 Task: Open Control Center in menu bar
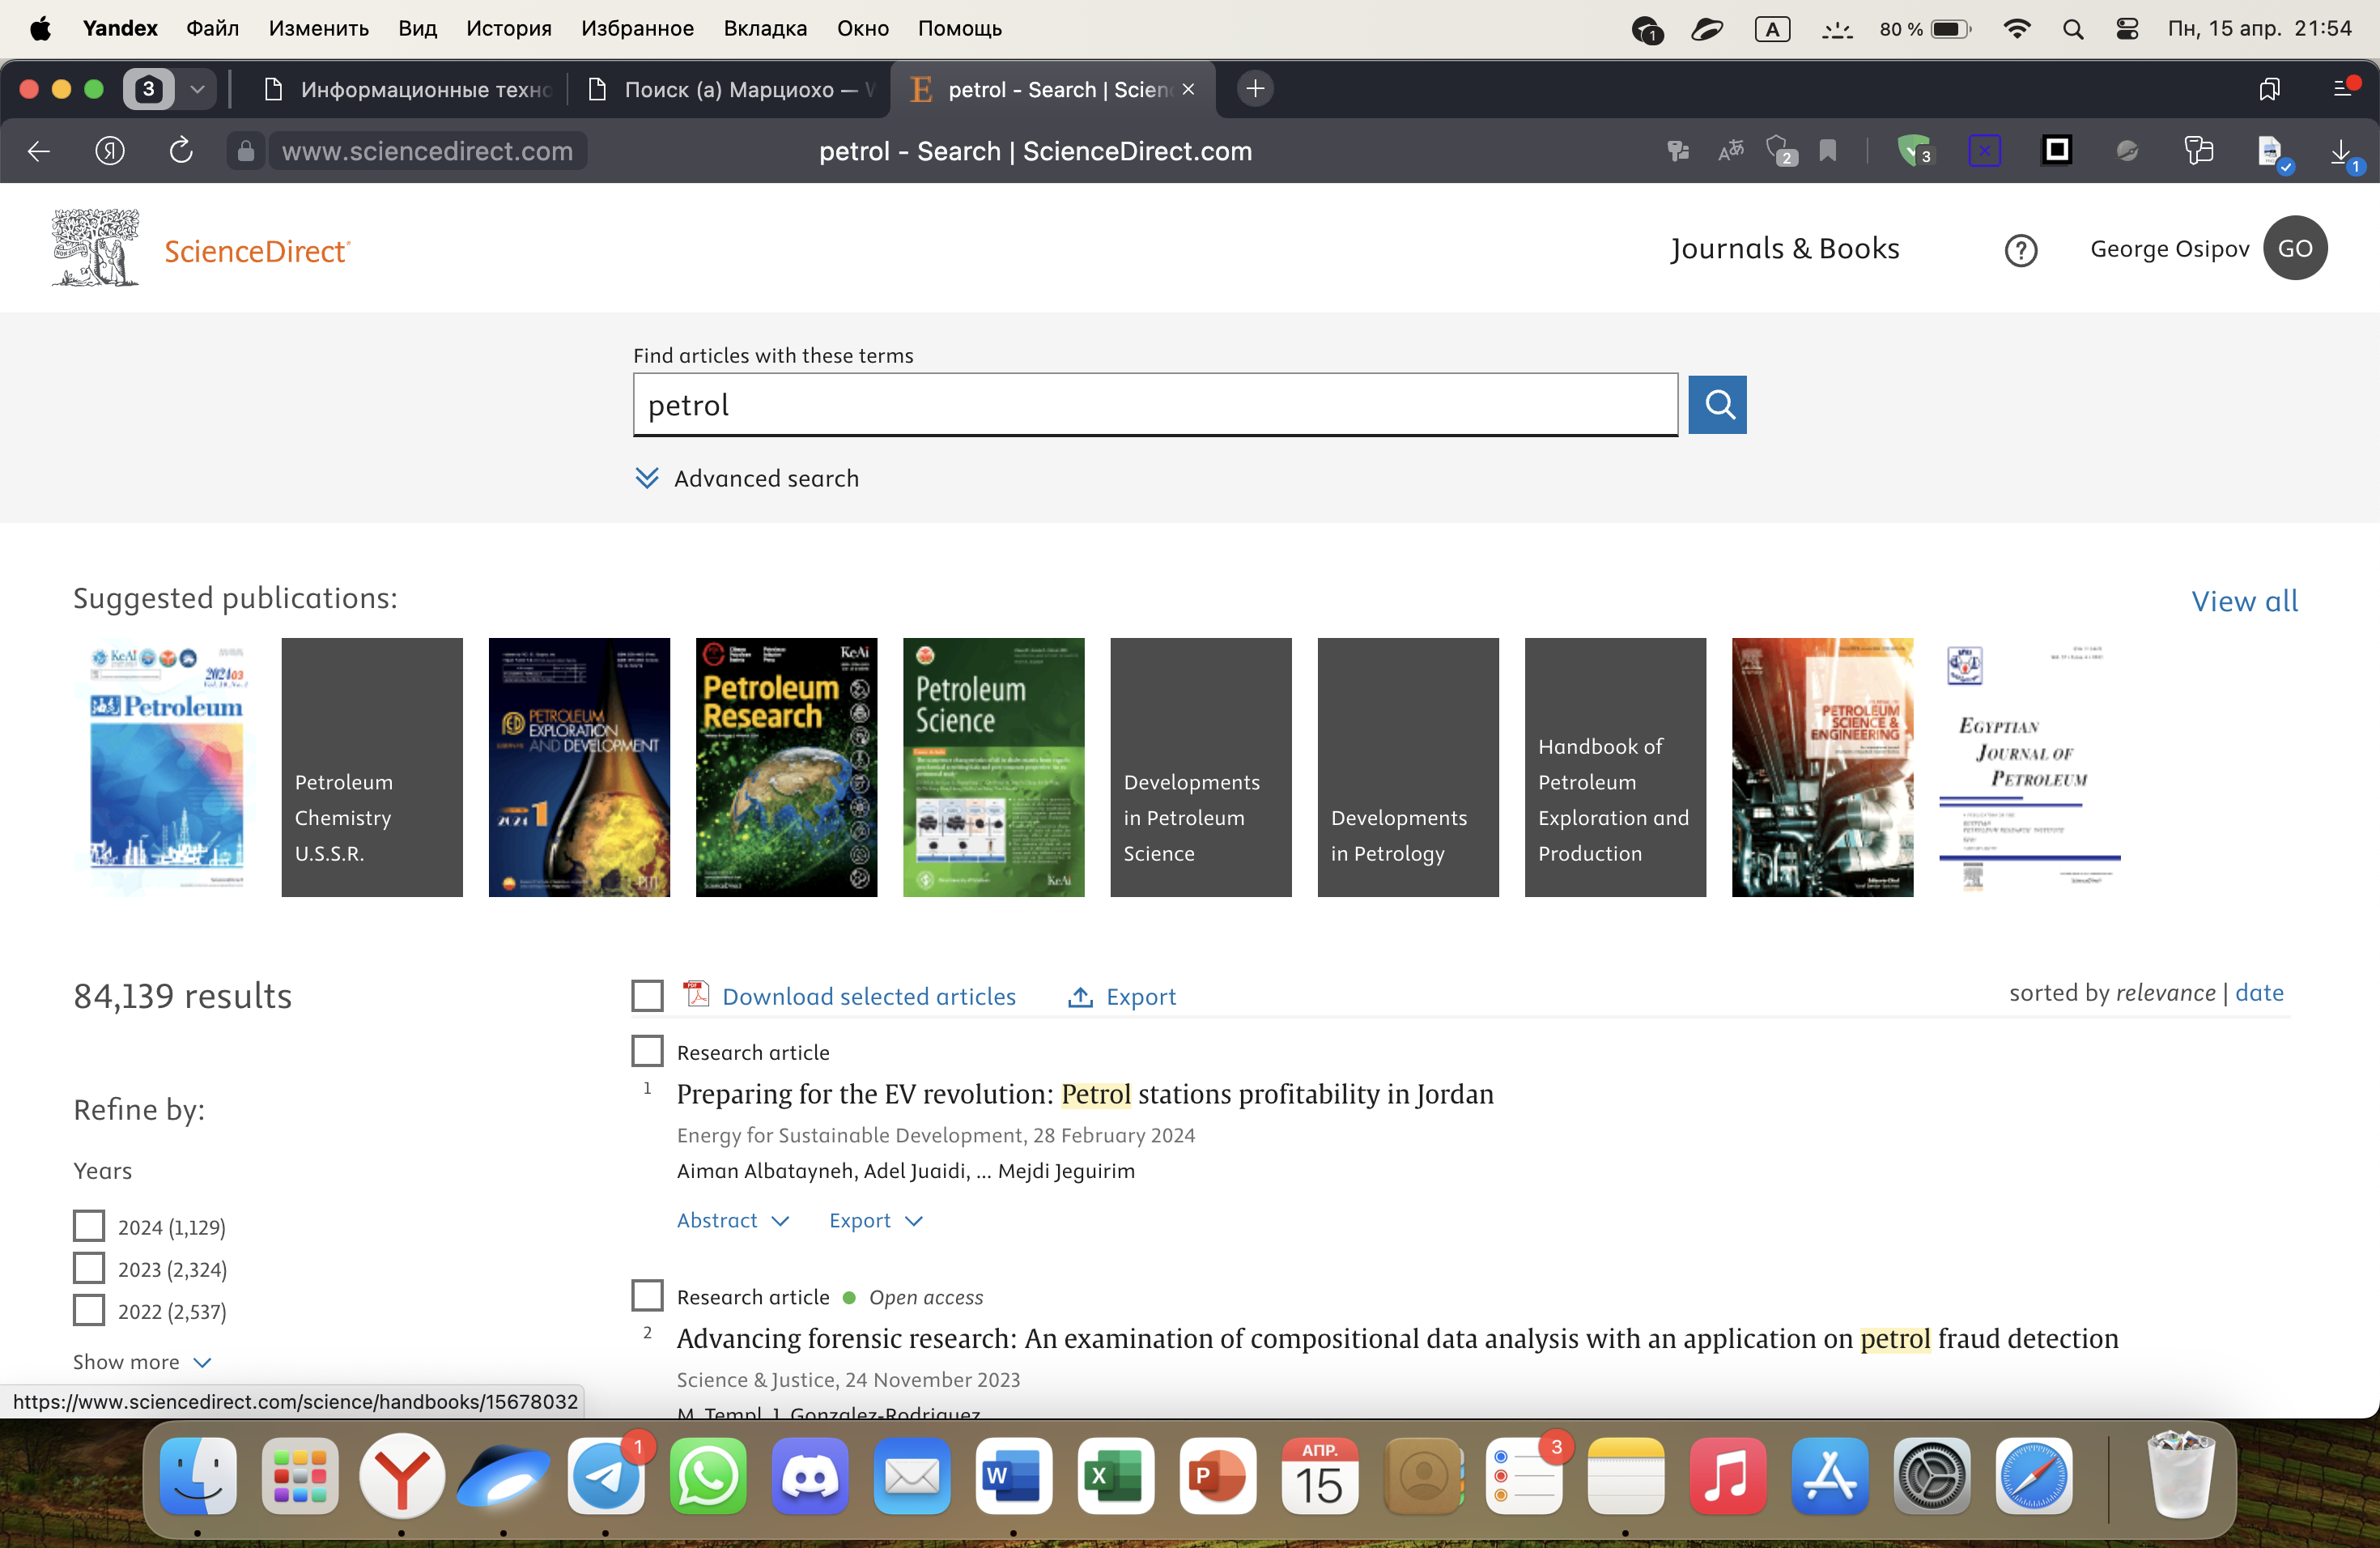click(x=2127, y=29)
